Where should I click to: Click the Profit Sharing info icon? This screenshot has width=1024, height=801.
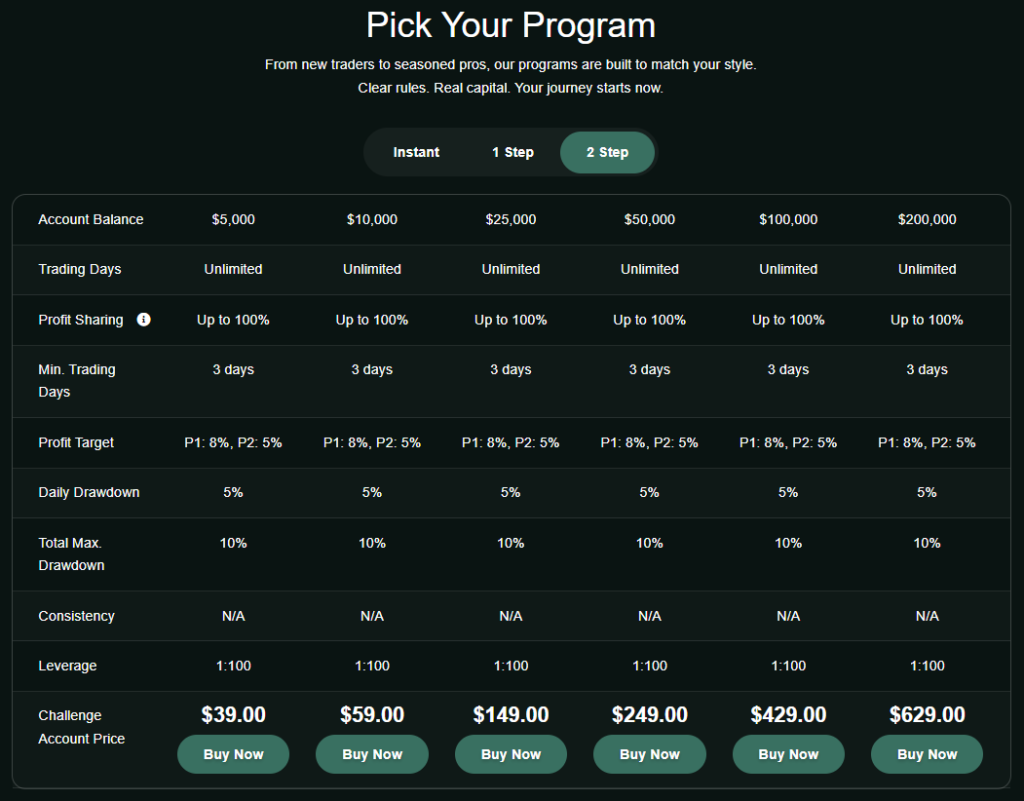(144, 319)
